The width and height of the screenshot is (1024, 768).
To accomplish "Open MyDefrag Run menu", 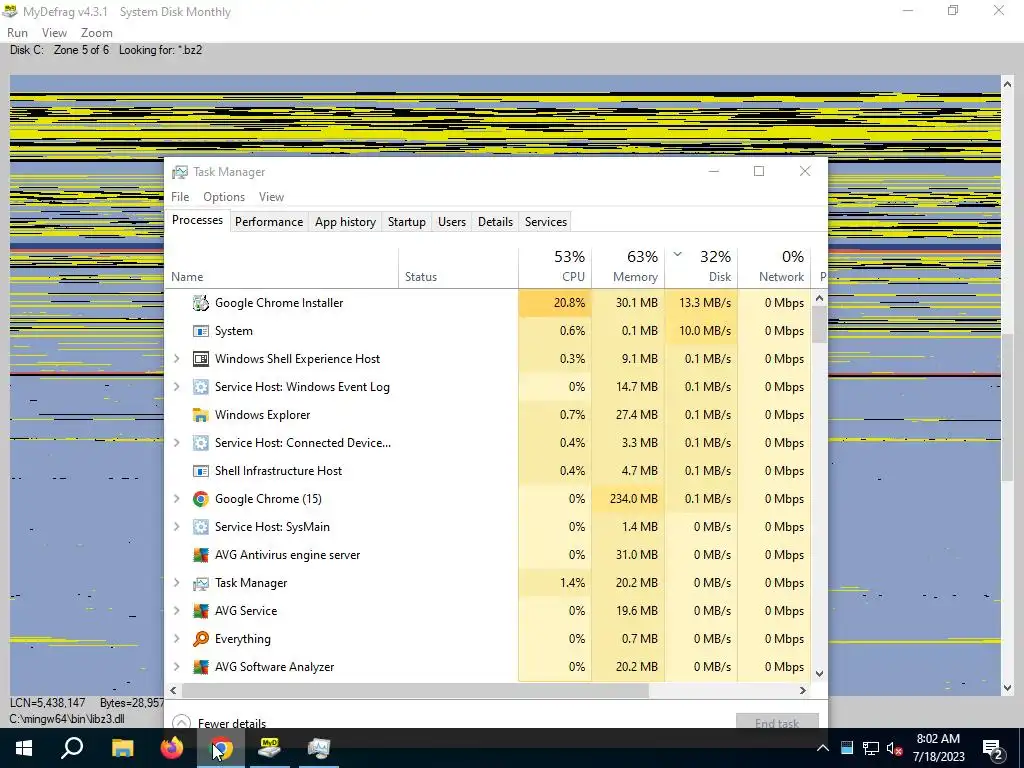I will pyautogui.click(x=18, y=33).
